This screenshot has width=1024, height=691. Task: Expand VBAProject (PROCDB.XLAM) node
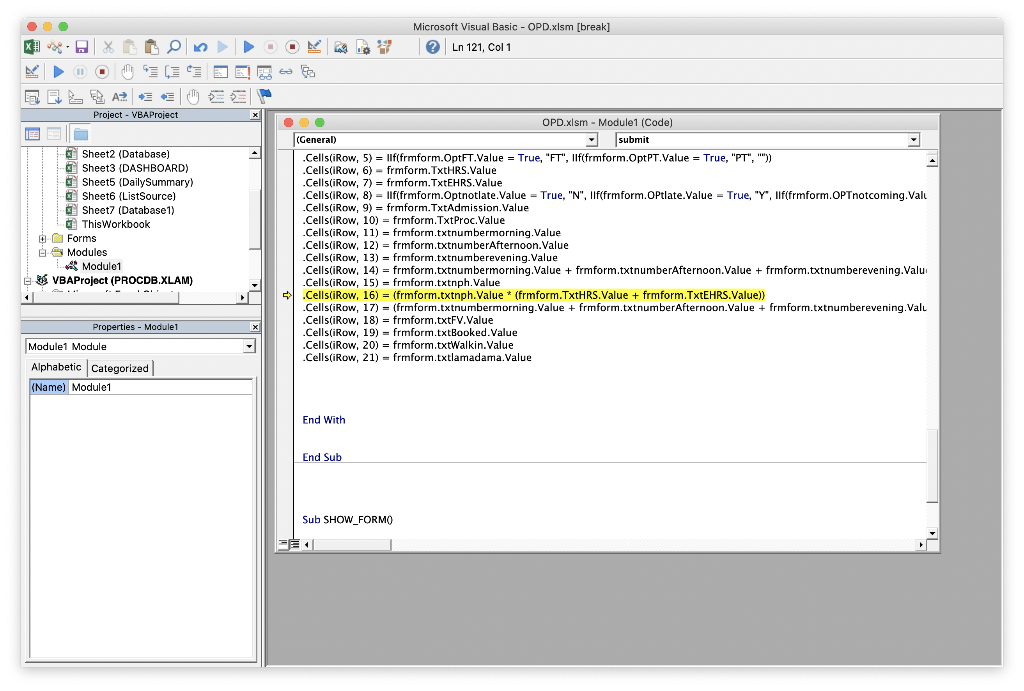pyautogui.click(x=28, y=281)
